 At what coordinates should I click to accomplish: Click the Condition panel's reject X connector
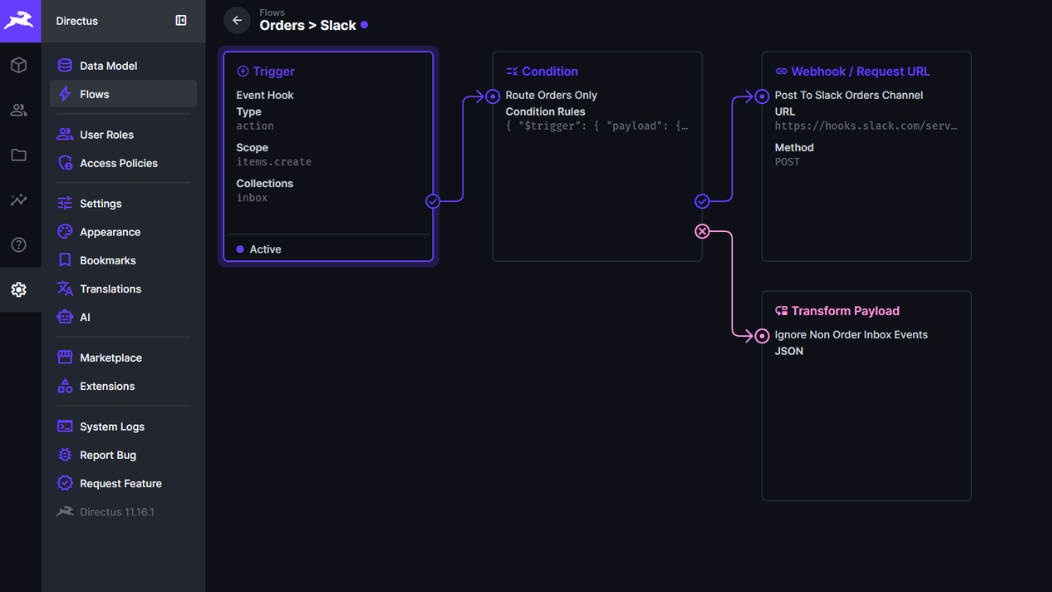click(702, 232)
